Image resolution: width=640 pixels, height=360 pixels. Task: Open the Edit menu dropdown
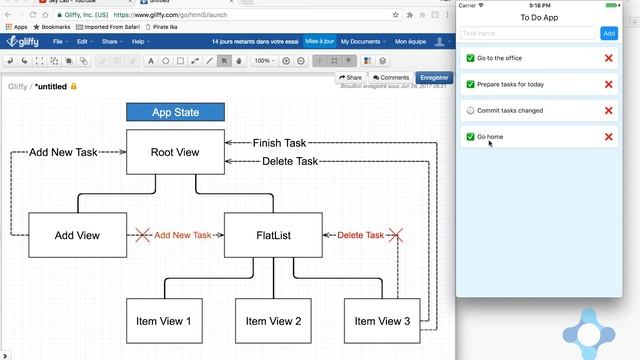[84, 42]
